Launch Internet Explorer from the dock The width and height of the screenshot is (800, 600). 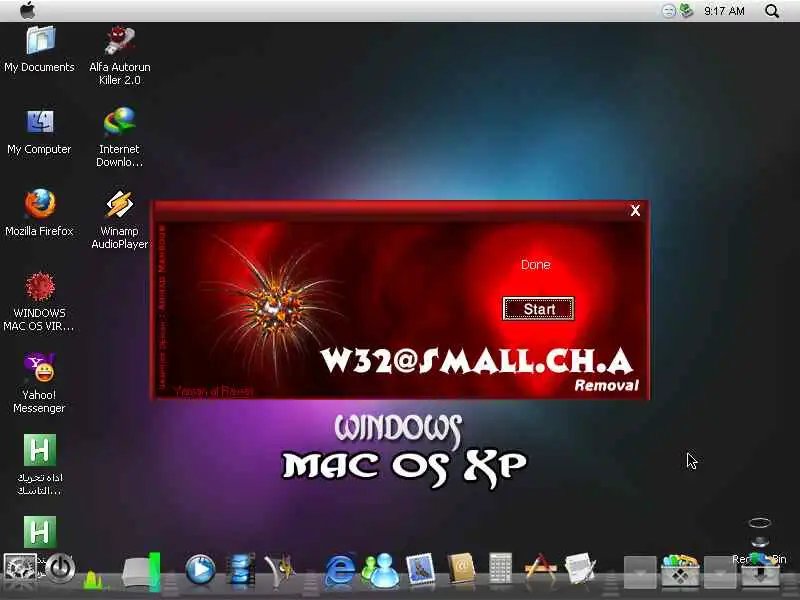[x=340, y=569]
